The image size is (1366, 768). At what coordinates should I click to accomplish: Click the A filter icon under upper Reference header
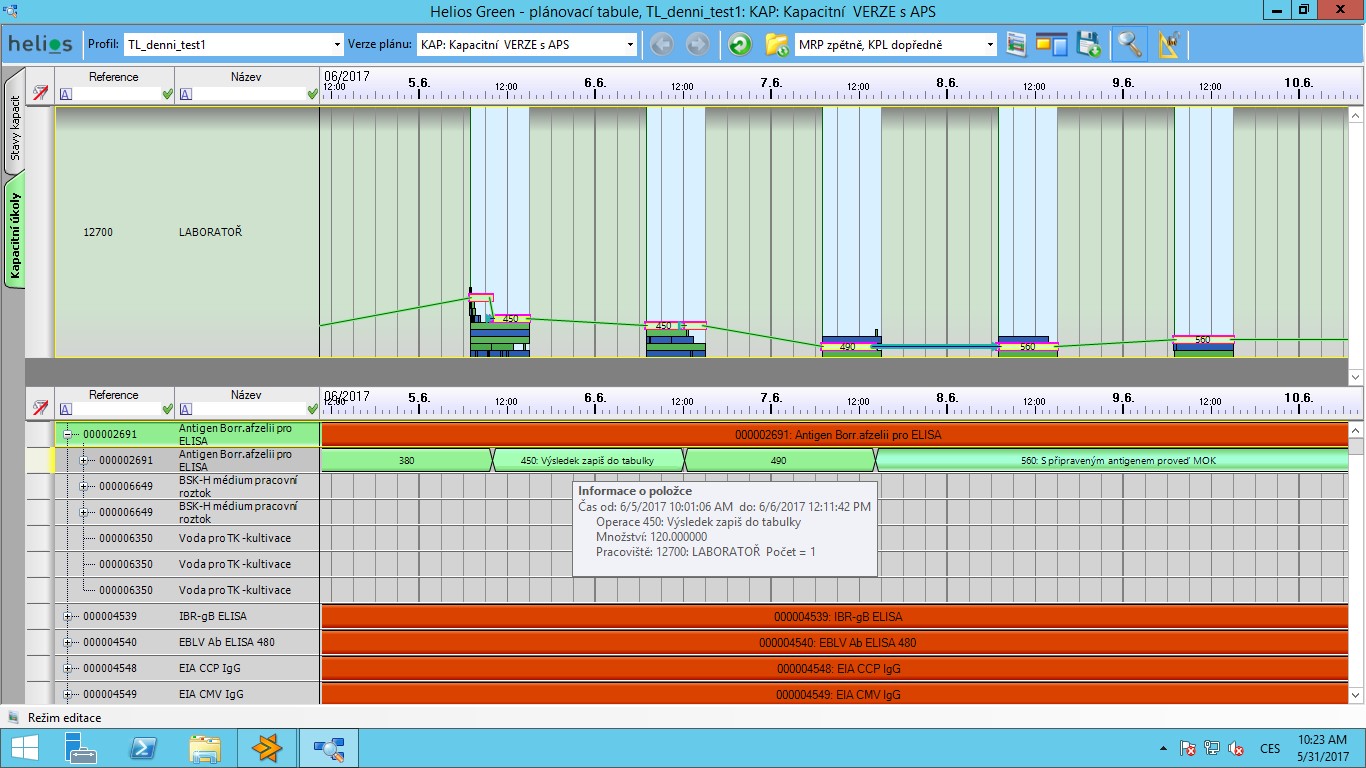pos(66,94)
